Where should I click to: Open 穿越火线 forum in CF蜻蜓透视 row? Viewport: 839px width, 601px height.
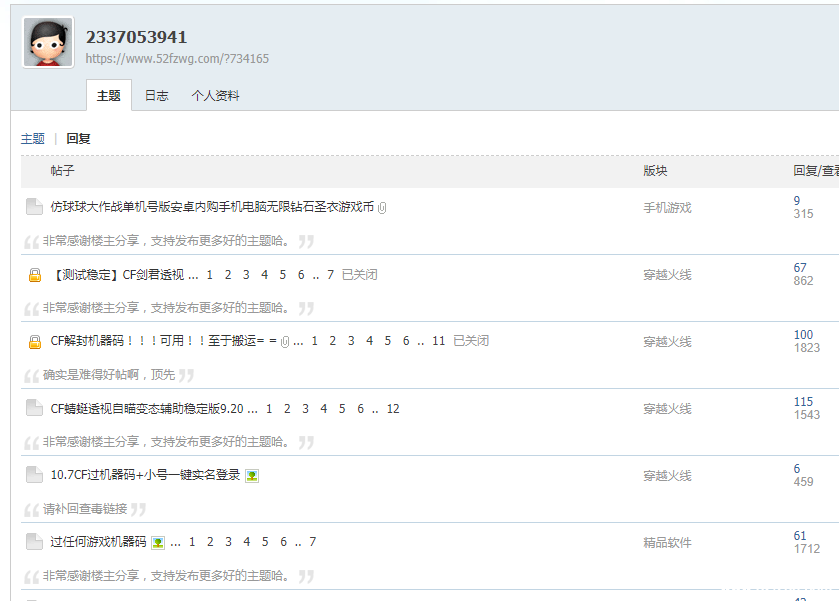coord(667,408)
